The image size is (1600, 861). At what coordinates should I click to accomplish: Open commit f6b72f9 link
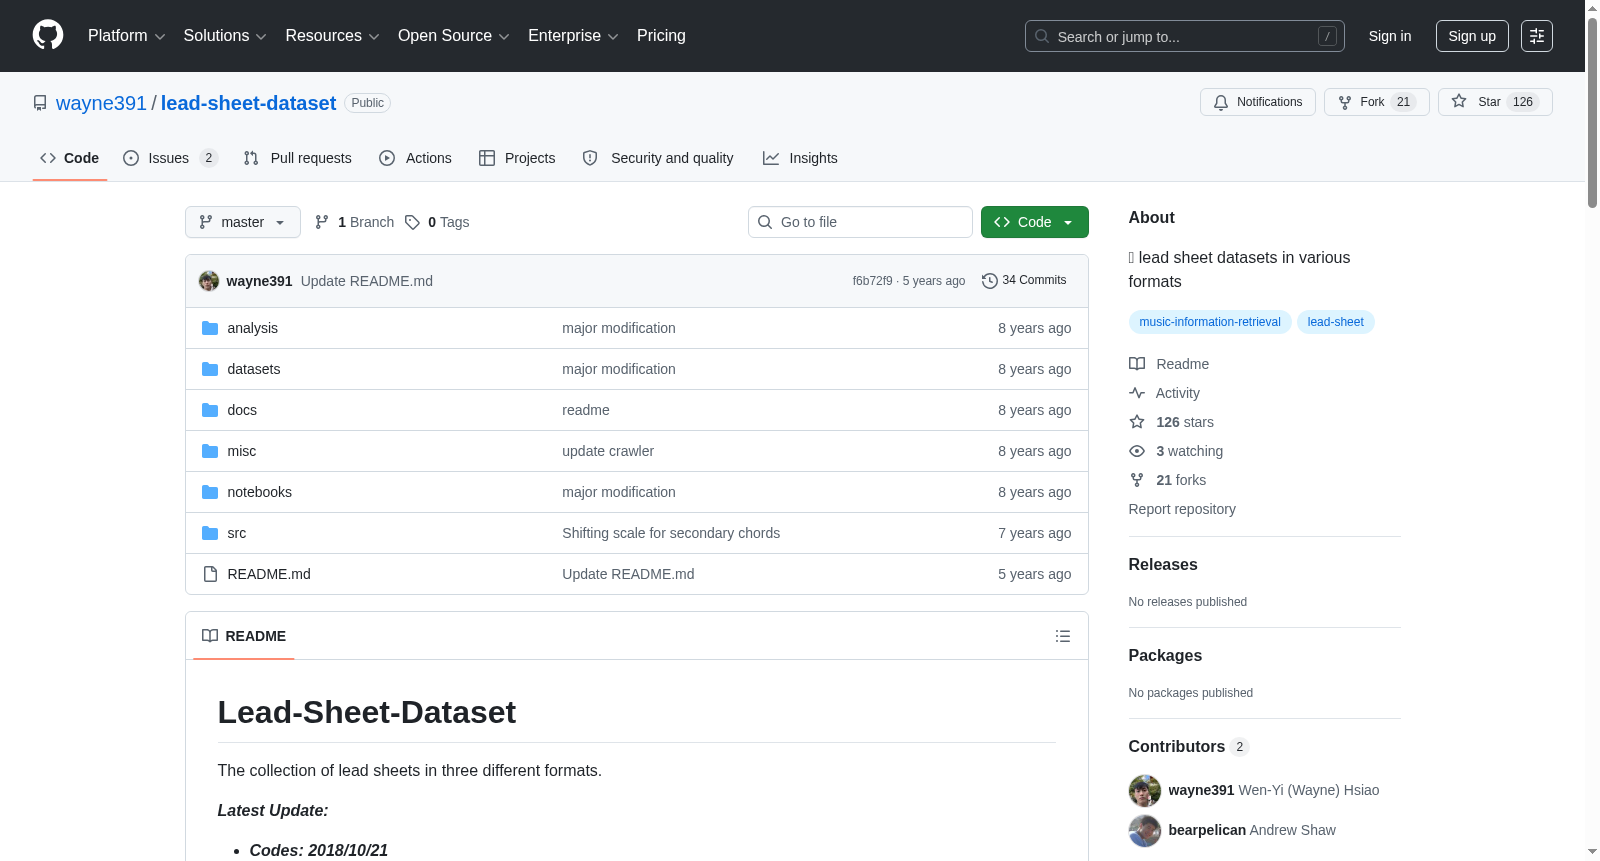pos(872,281)
